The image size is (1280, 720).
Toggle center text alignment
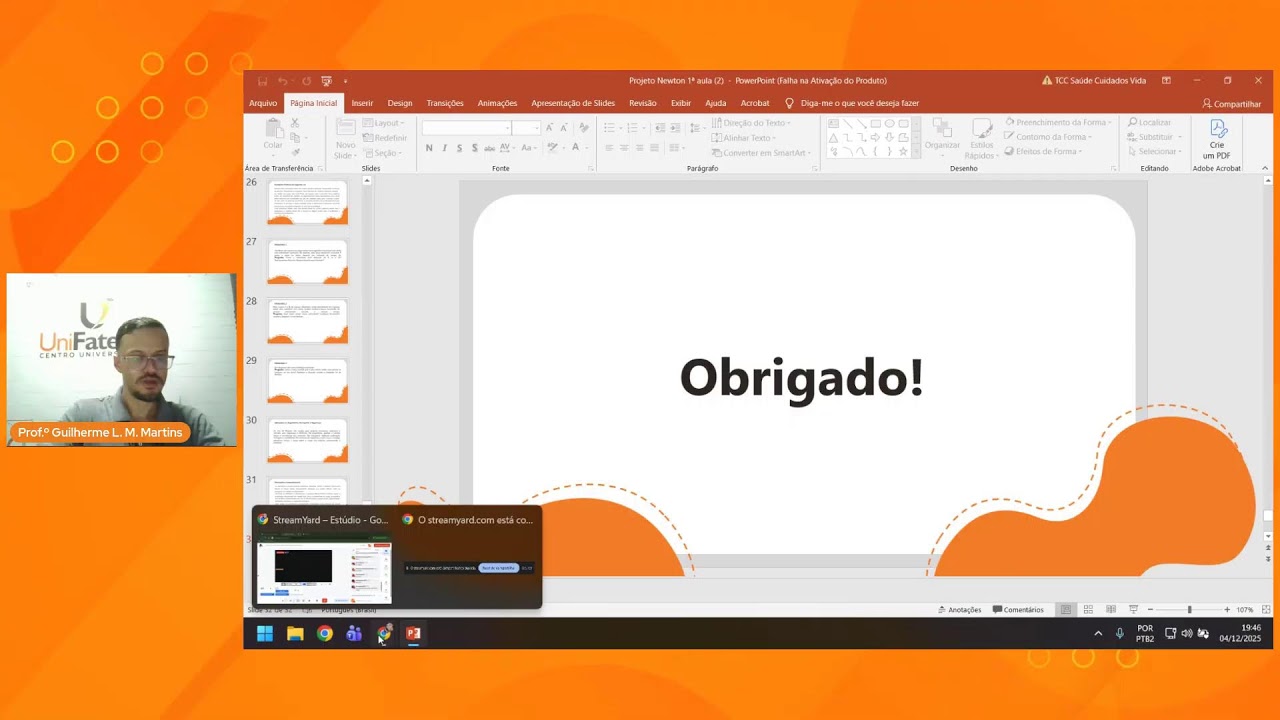click(x=624, y=148)
